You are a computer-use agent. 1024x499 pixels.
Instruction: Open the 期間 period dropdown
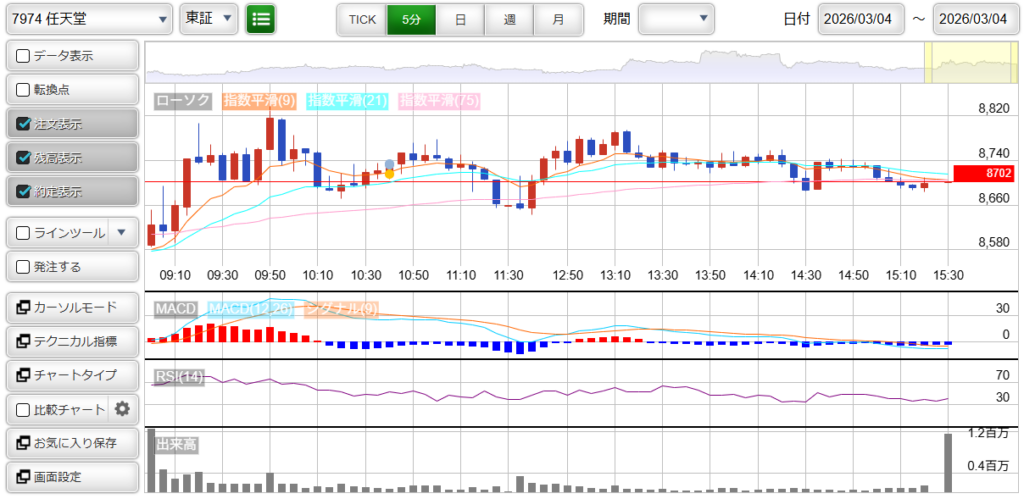point(676,19)
